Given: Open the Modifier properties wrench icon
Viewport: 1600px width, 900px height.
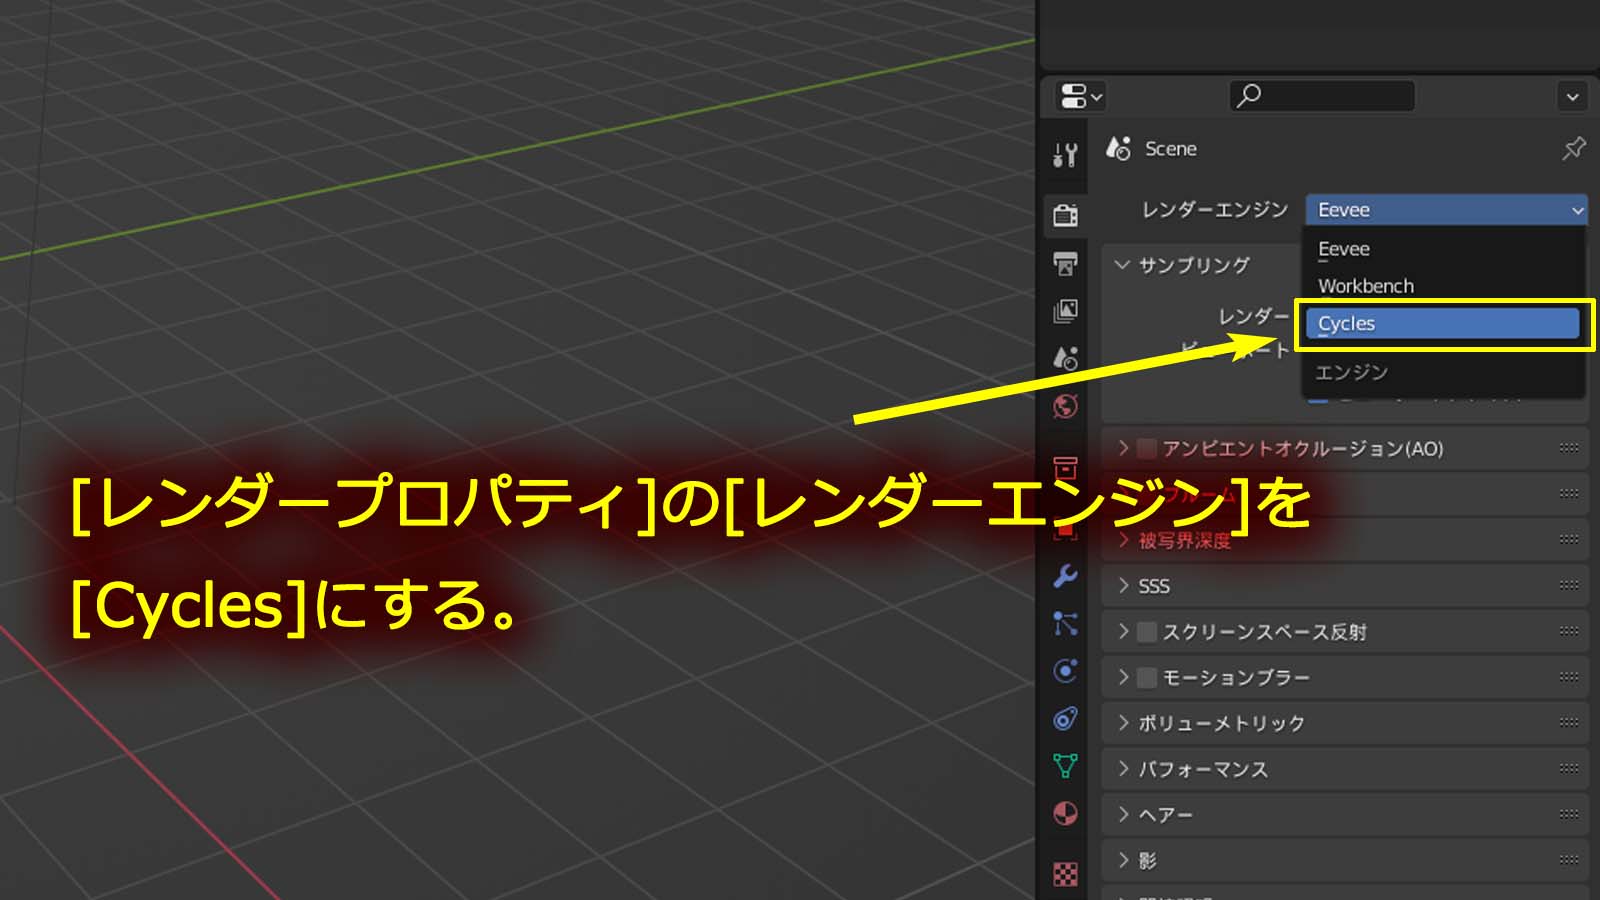Looking at the screenshot, I should click(x=1066, y=576).
